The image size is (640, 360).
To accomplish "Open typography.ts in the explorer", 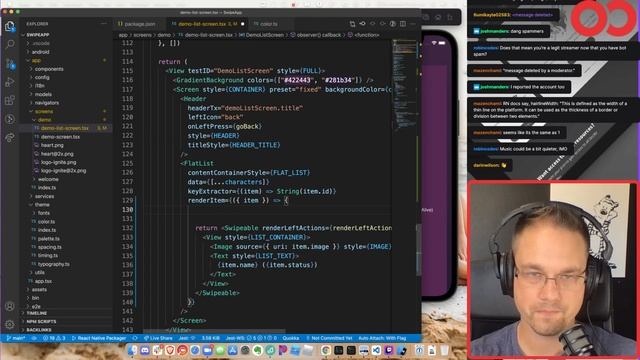I will (x=53, y=264).
